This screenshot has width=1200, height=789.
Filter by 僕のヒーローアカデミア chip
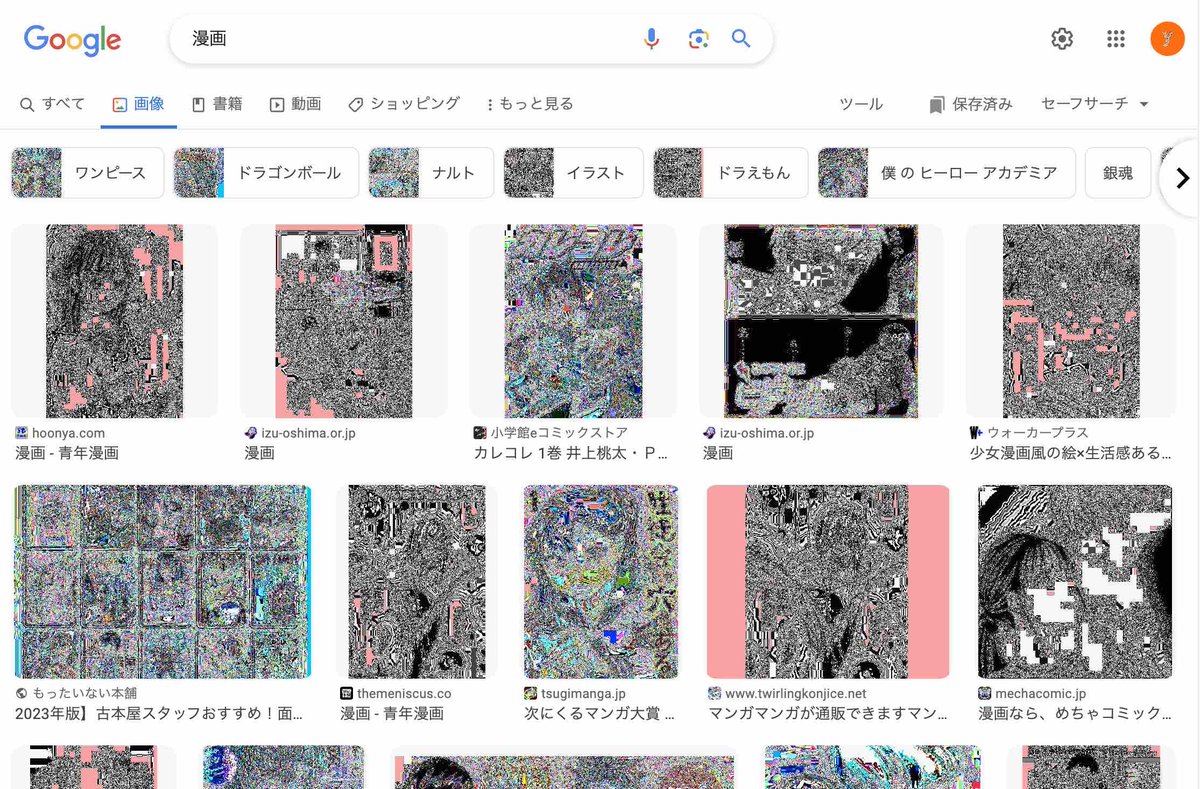[946, 173]
